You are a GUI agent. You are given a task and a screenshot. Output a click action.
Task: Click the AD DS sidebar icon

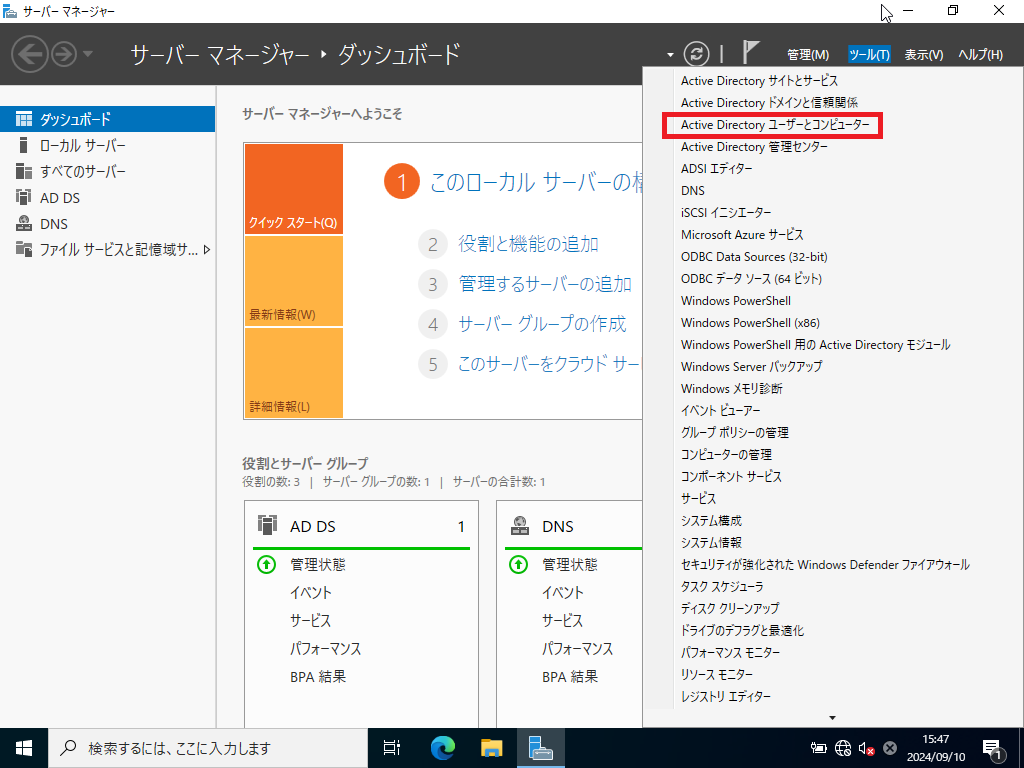[x=24, y=197]
